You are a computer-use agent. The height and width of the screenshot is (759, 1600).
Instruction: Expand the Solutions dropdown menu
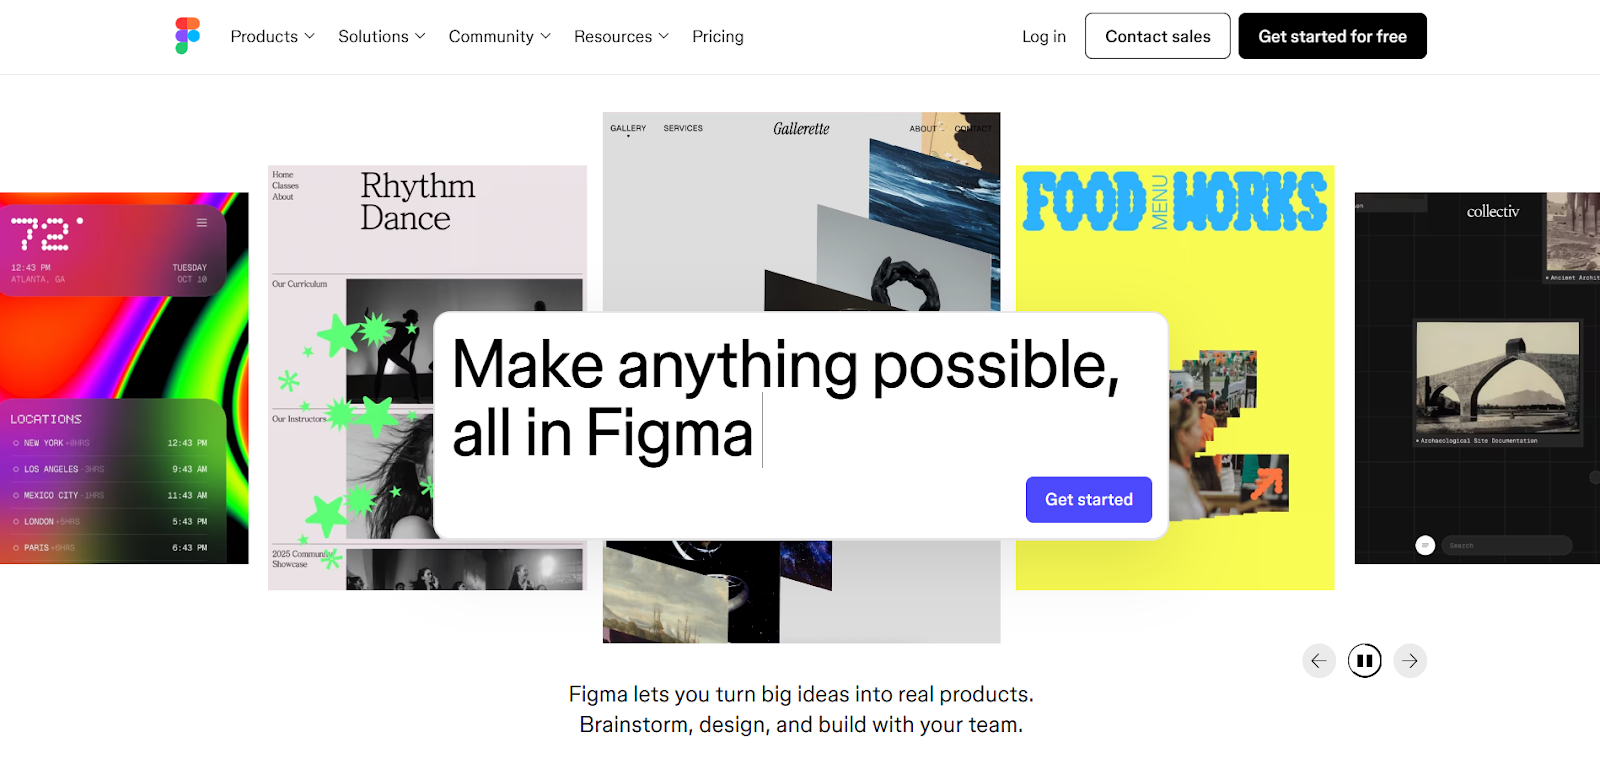click(382, 36)
